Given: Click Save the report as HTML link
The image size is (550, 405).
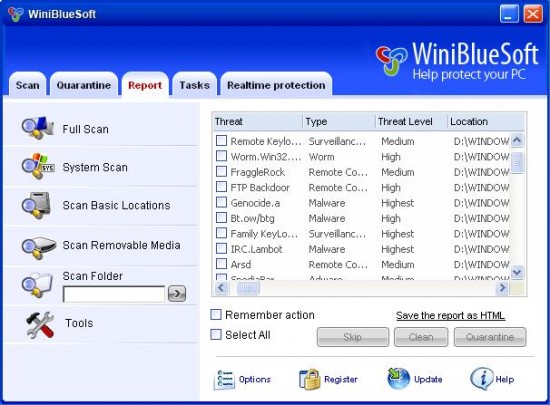Looking at the screenshot, I should tap(450, 316).
